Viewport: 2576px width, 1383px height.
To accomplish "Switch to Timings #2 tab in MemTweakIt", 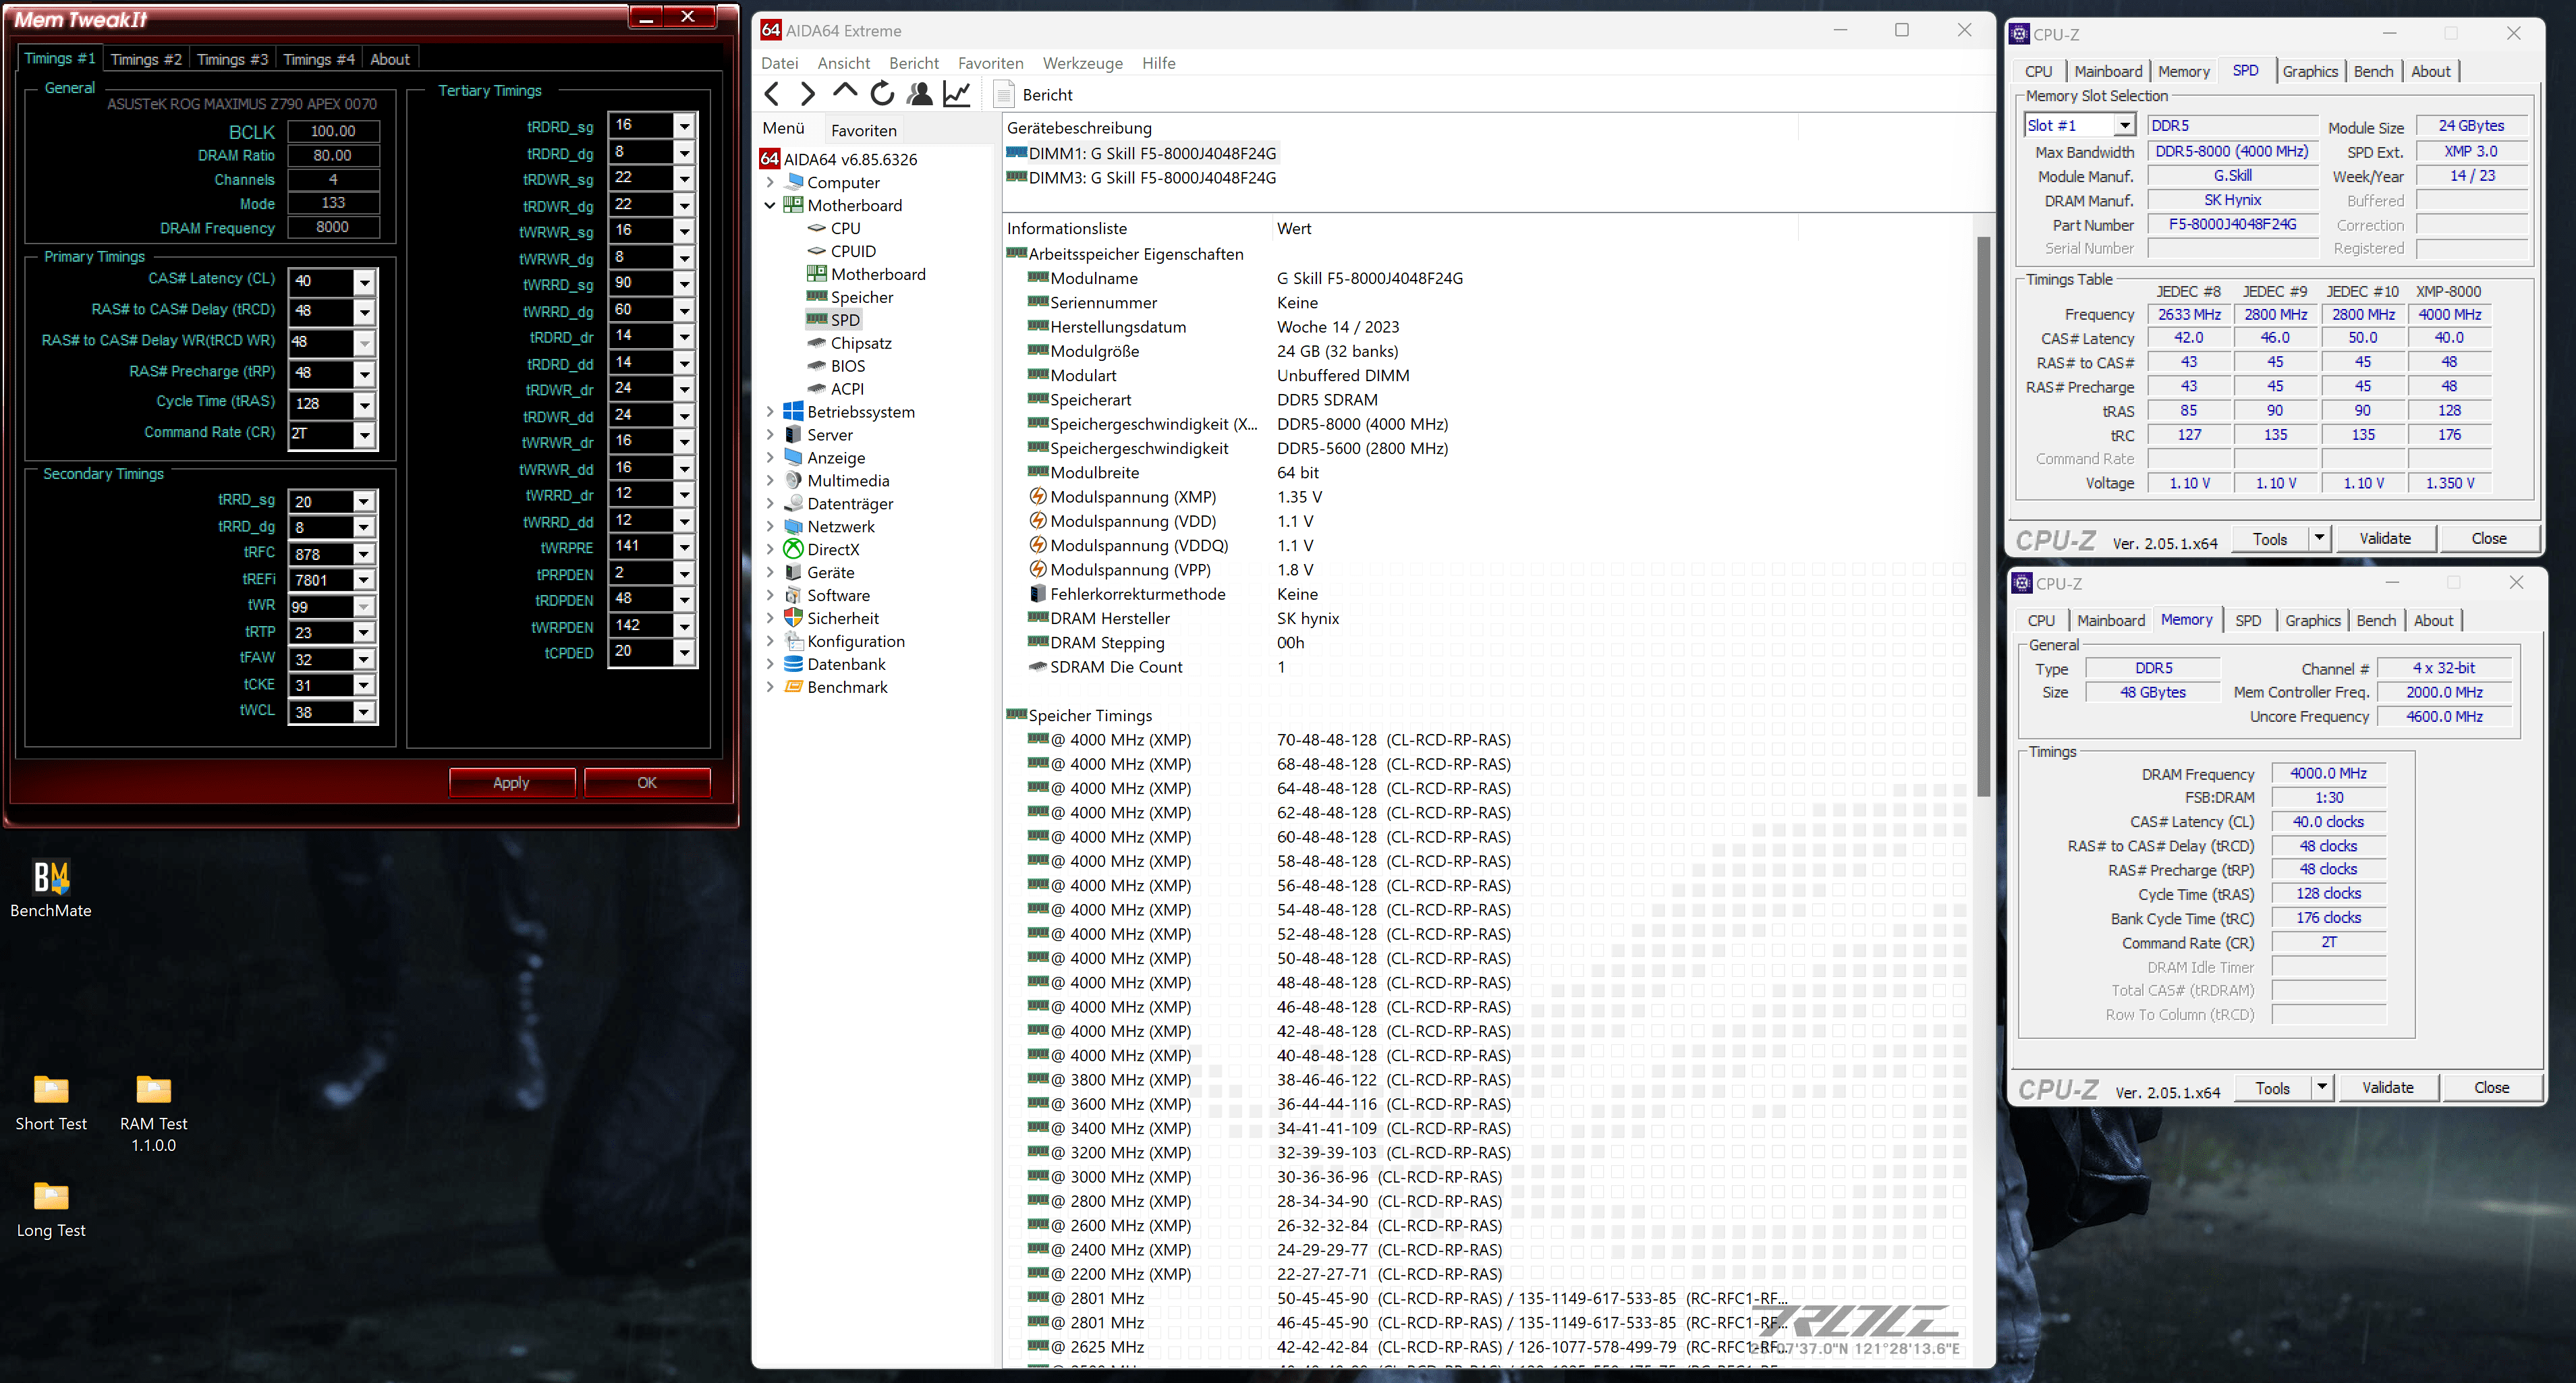I will [146, 59].
